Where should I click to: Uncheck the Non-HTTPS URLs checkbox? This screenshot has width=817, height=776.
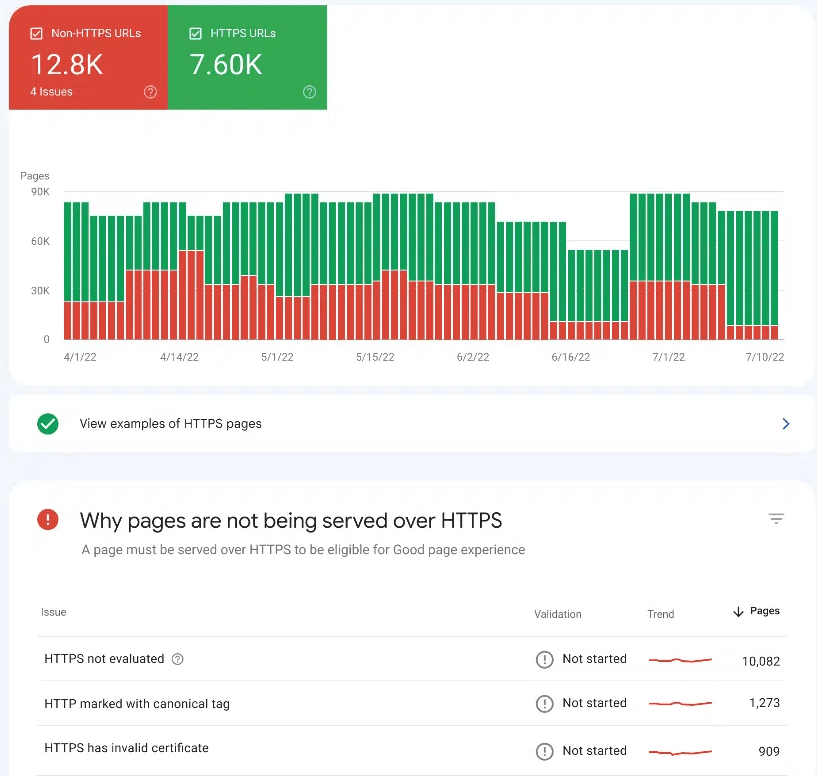tap(36, 34)
